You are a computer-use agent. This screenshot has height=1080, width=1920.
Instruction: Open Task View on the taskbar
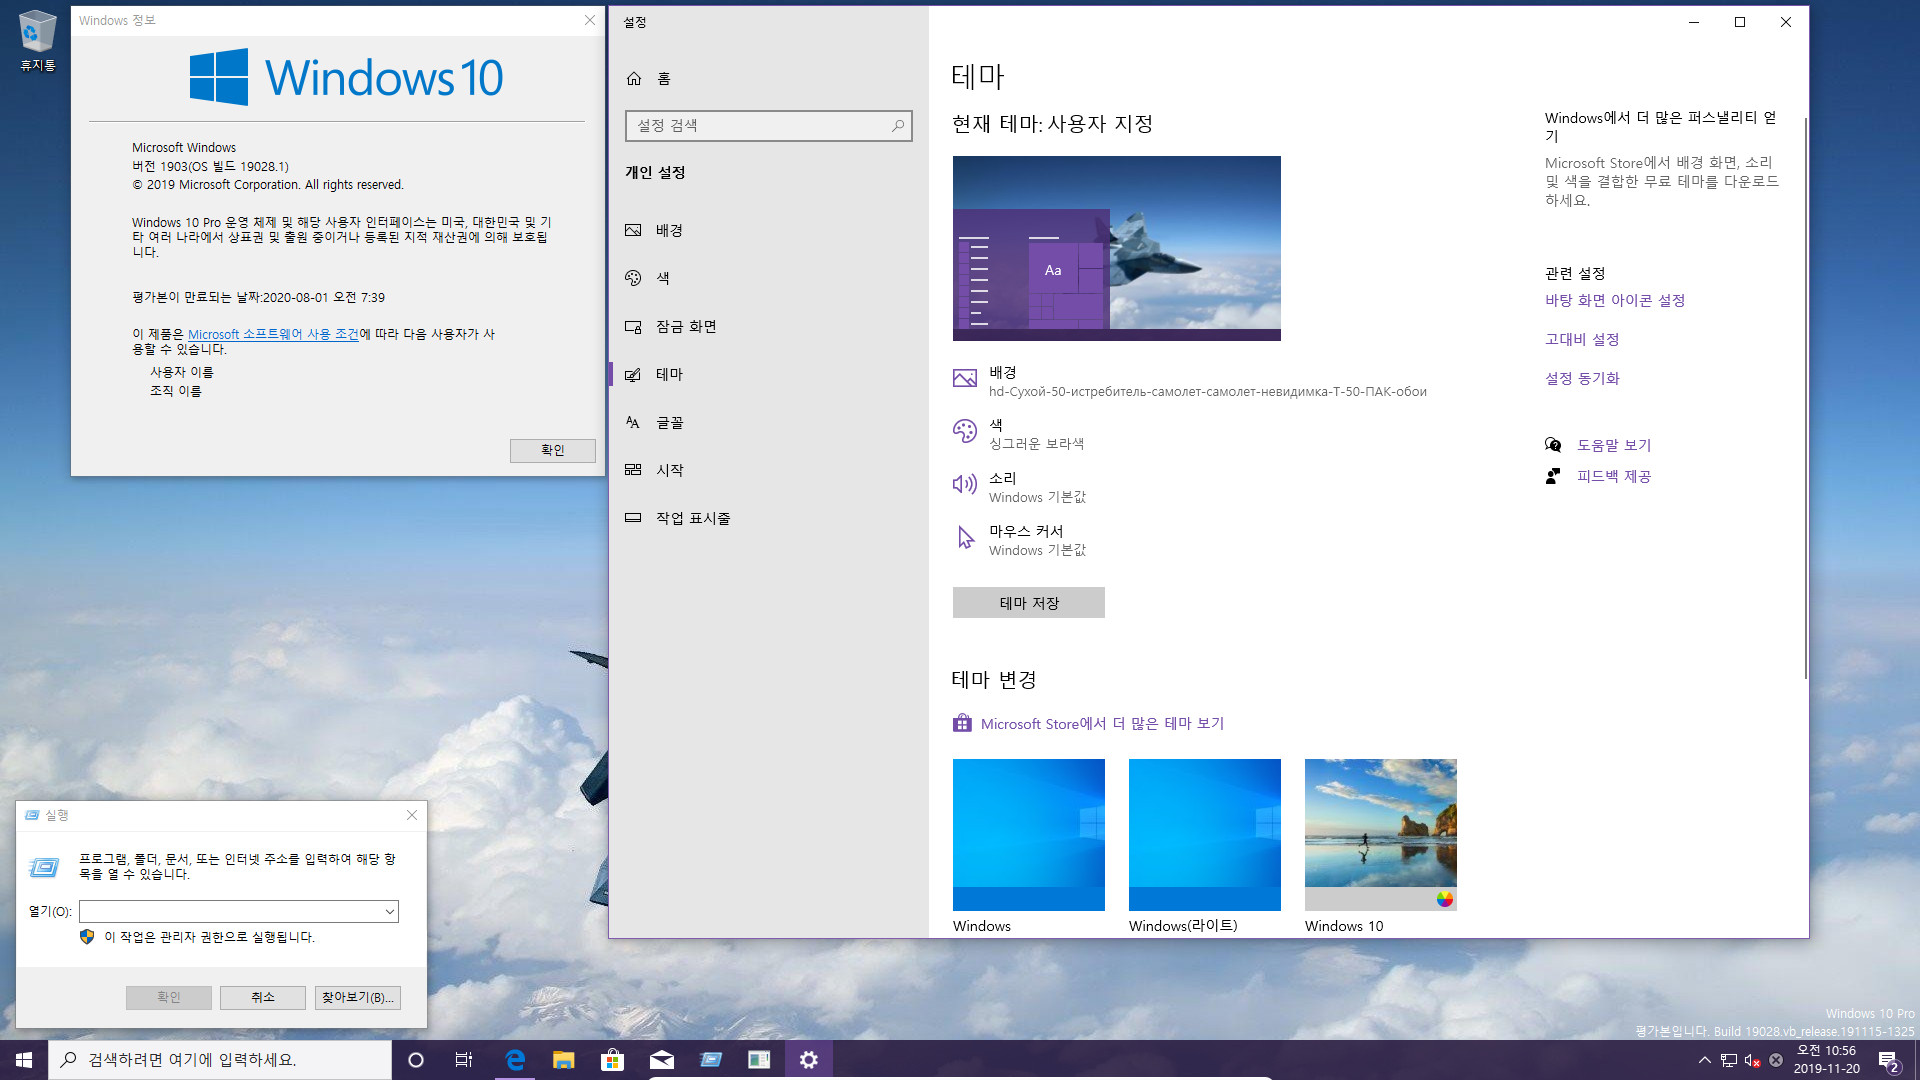click(x=464, y=1060)
